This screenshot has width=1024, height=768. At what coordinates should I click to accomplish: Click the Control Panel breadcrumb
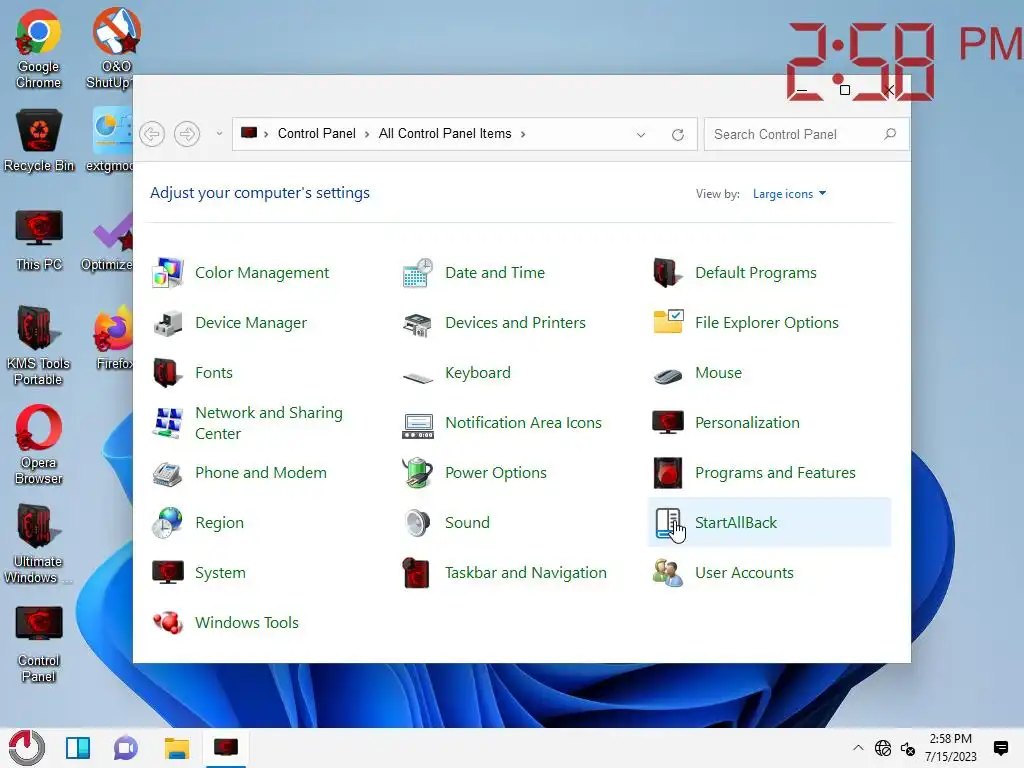pyautogui.click(x=317, y=134)
